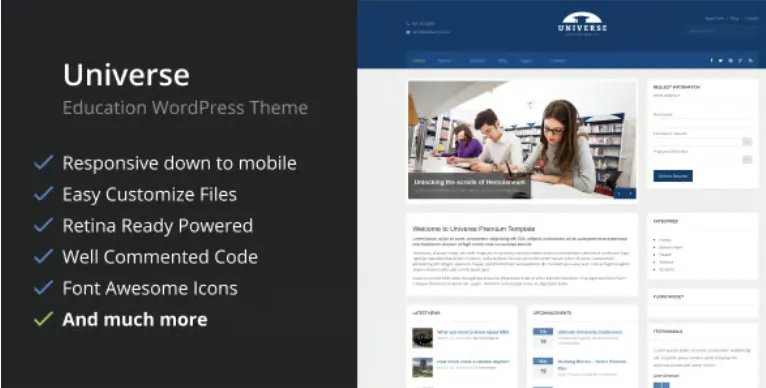
Task: Click the search field in header
Action: click(x=722, y=31)
